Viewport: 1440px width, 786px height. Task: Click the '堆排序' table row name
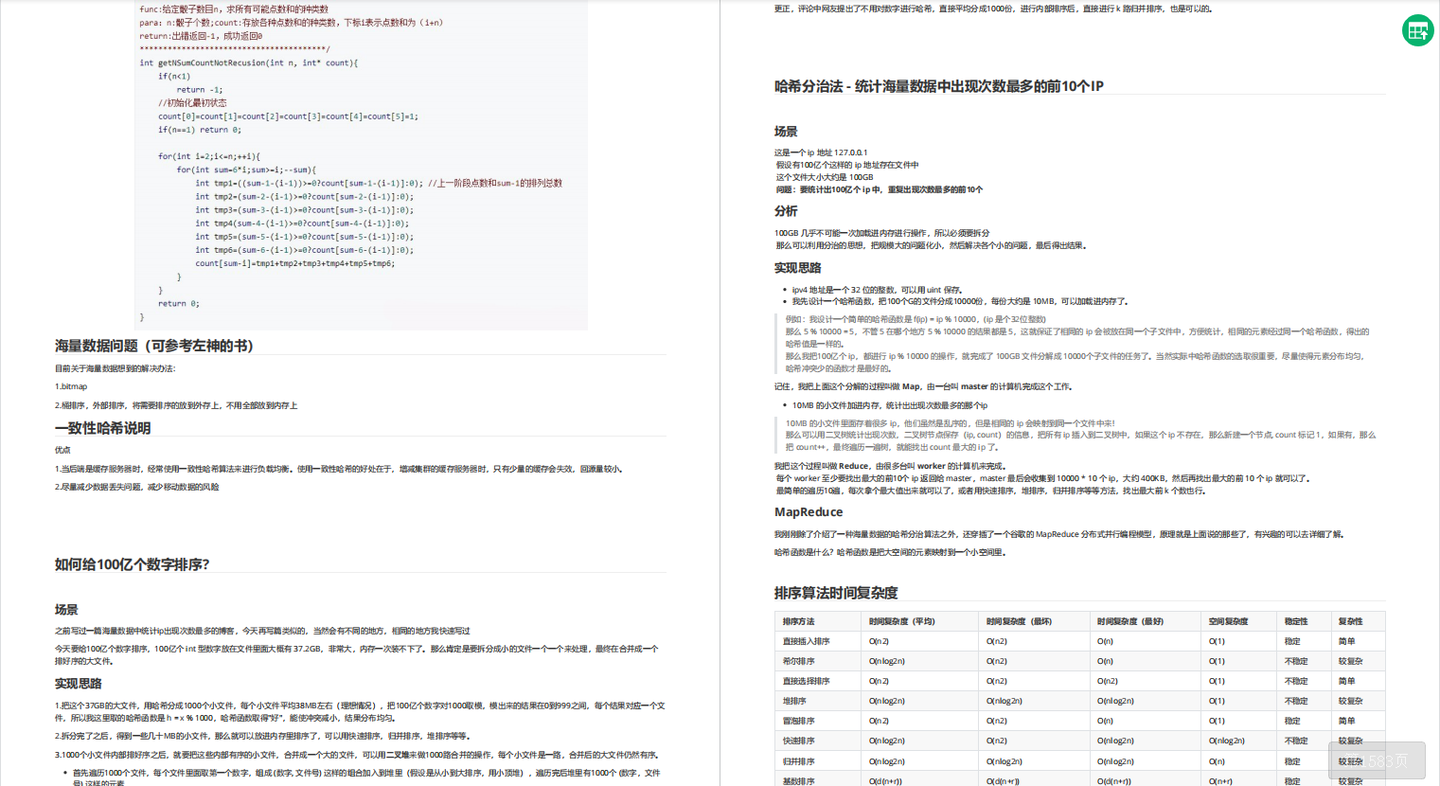point(796,701)
